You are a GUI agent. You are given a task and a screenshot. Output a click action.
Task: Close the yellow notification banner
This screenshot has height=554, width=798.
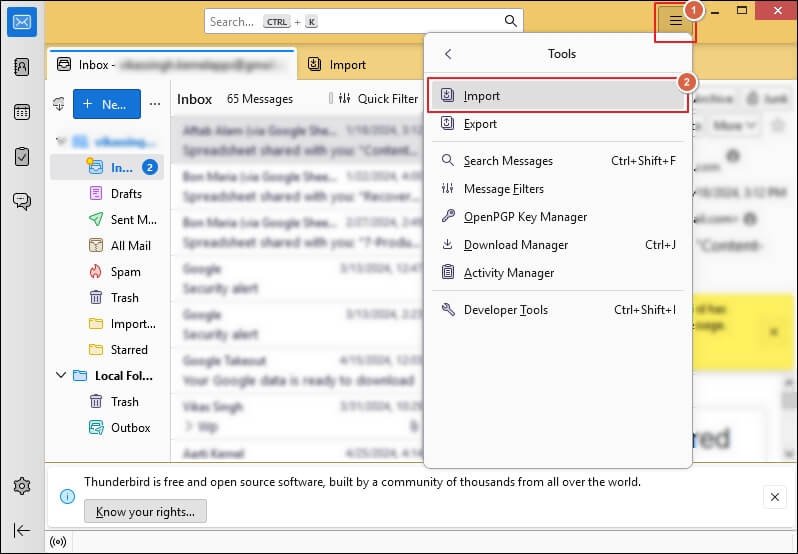774,332
